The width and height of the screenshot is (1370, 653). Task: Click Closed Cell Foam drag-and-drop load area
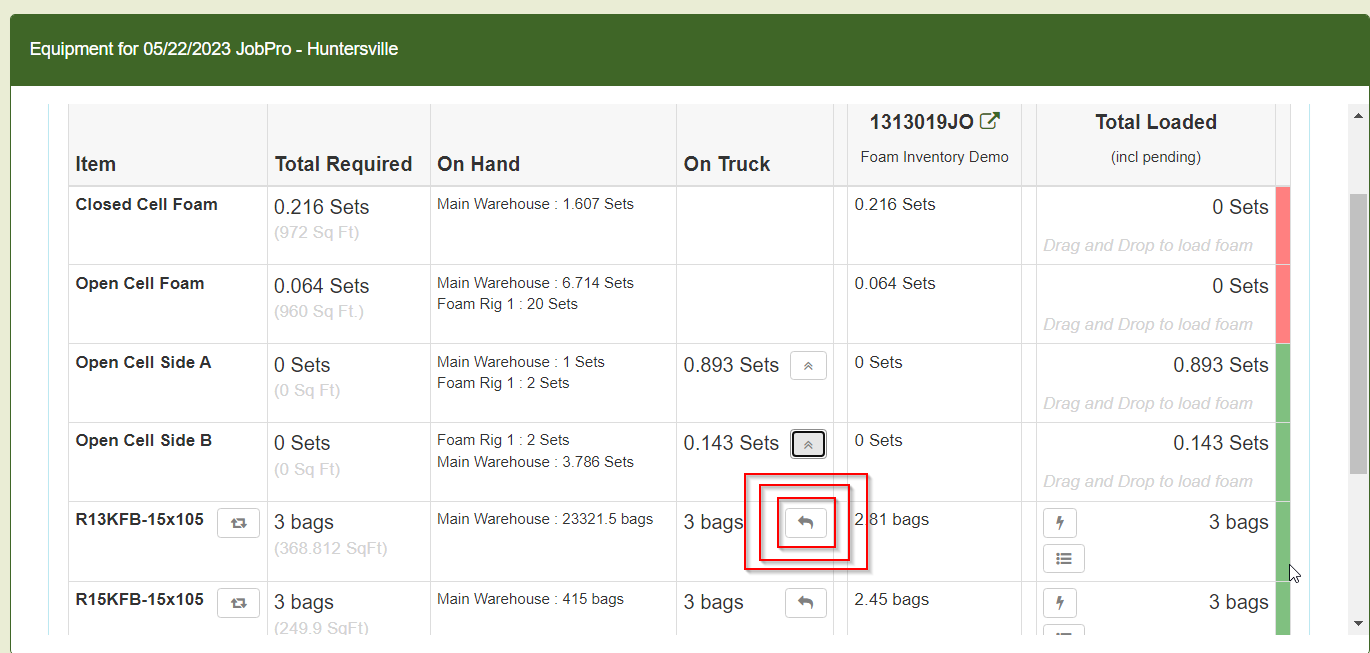coord(1147,245)
